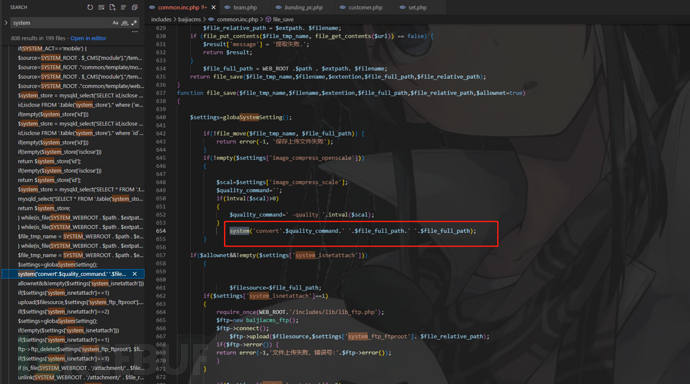Clear search results icon
Screen dimensions: 690x384
[101, 7]
